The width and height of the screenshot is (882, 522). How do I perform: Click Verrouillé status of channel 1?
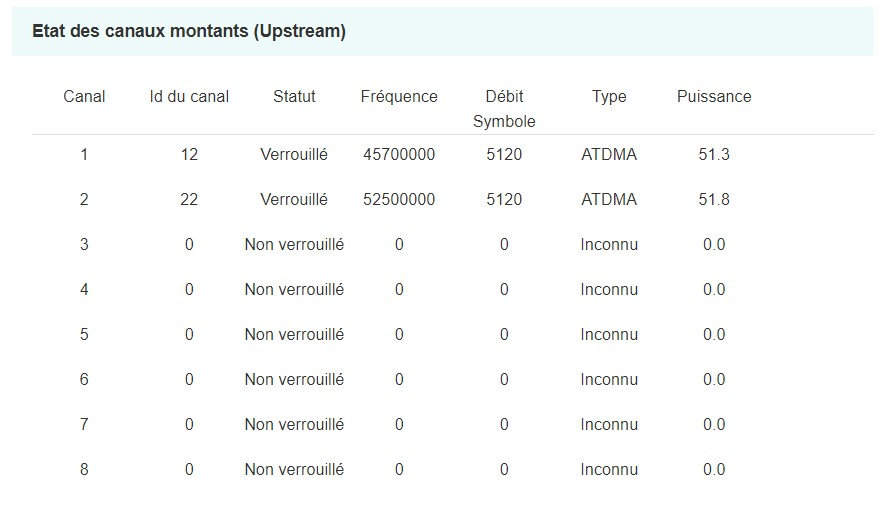294,155
